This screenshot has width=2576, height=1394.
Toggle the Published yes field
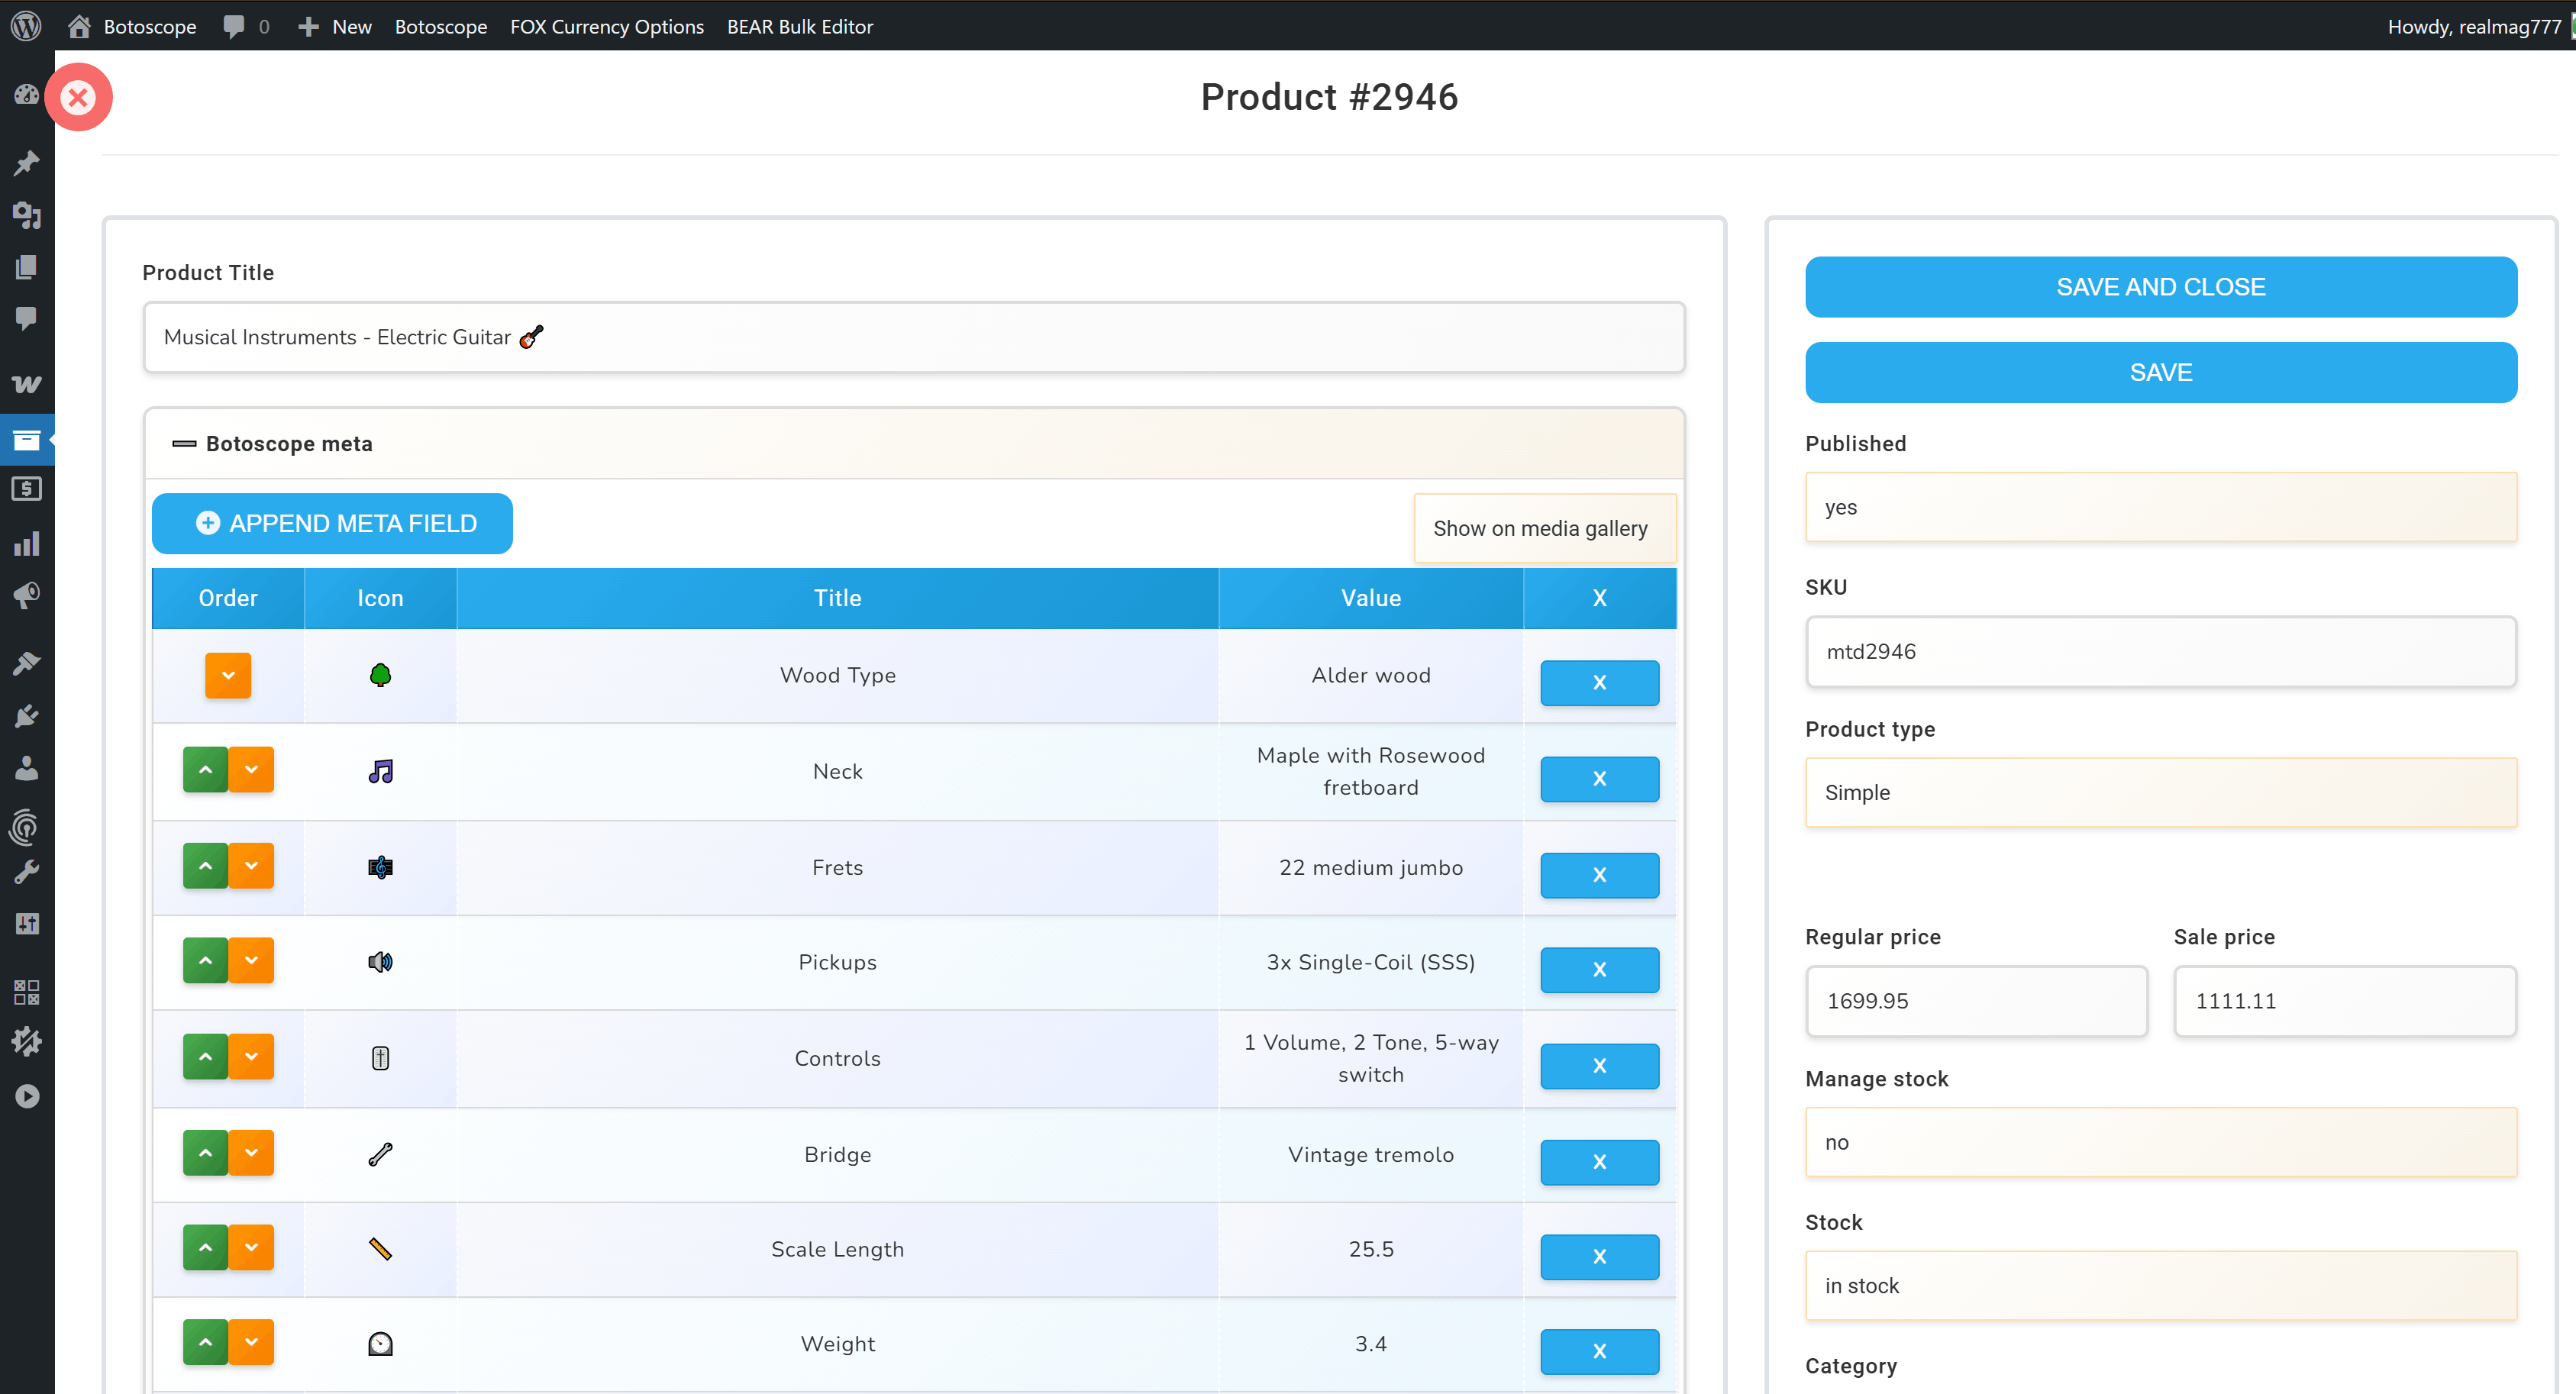point(2160,507)
